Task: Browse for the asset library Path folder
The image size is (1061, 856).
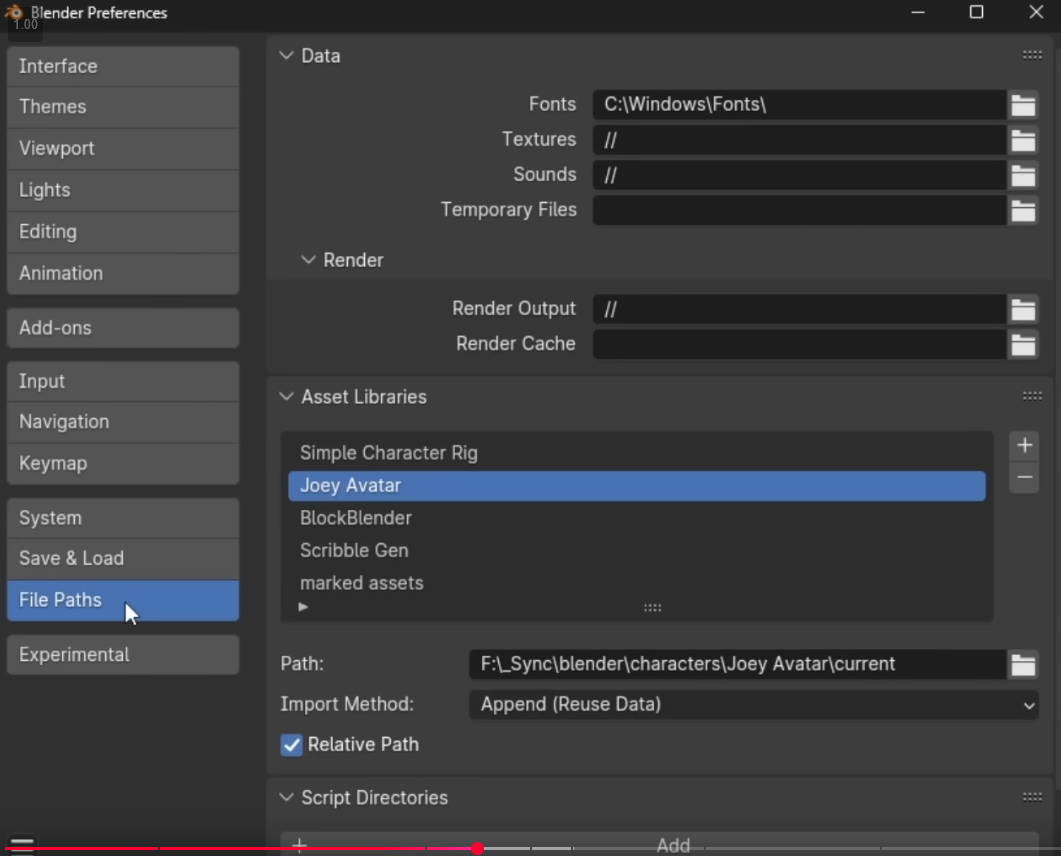Action: pyautogui.click(x=1022, y=665)
